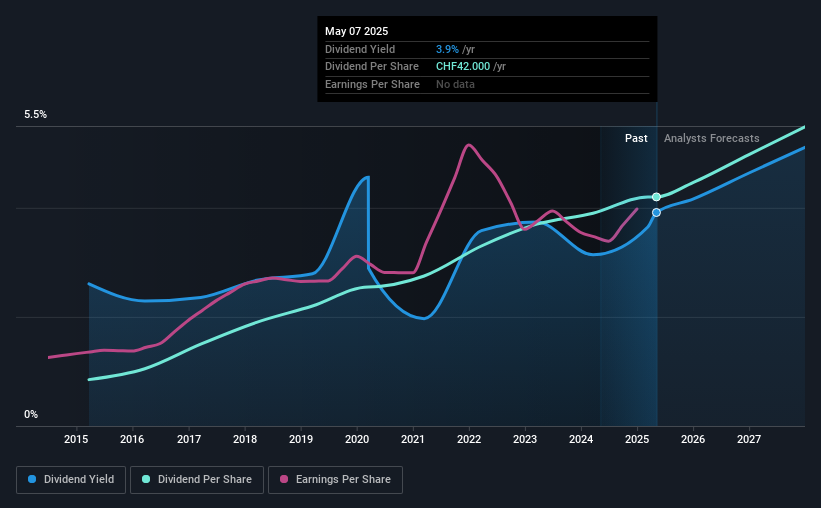Select the blue dividend yield data point
Screen dimensions: 821x508
656,213
